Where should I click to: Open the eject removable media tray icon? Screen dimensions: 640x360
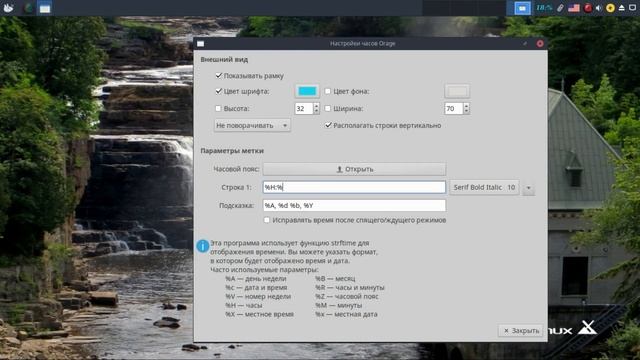(622, 8)
